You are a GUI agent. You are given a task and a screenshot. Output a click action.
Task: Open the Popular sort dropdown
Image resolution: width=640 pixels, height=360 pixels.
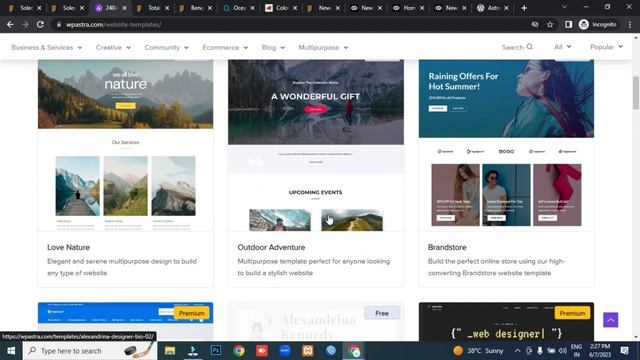(x=607, y=47)
